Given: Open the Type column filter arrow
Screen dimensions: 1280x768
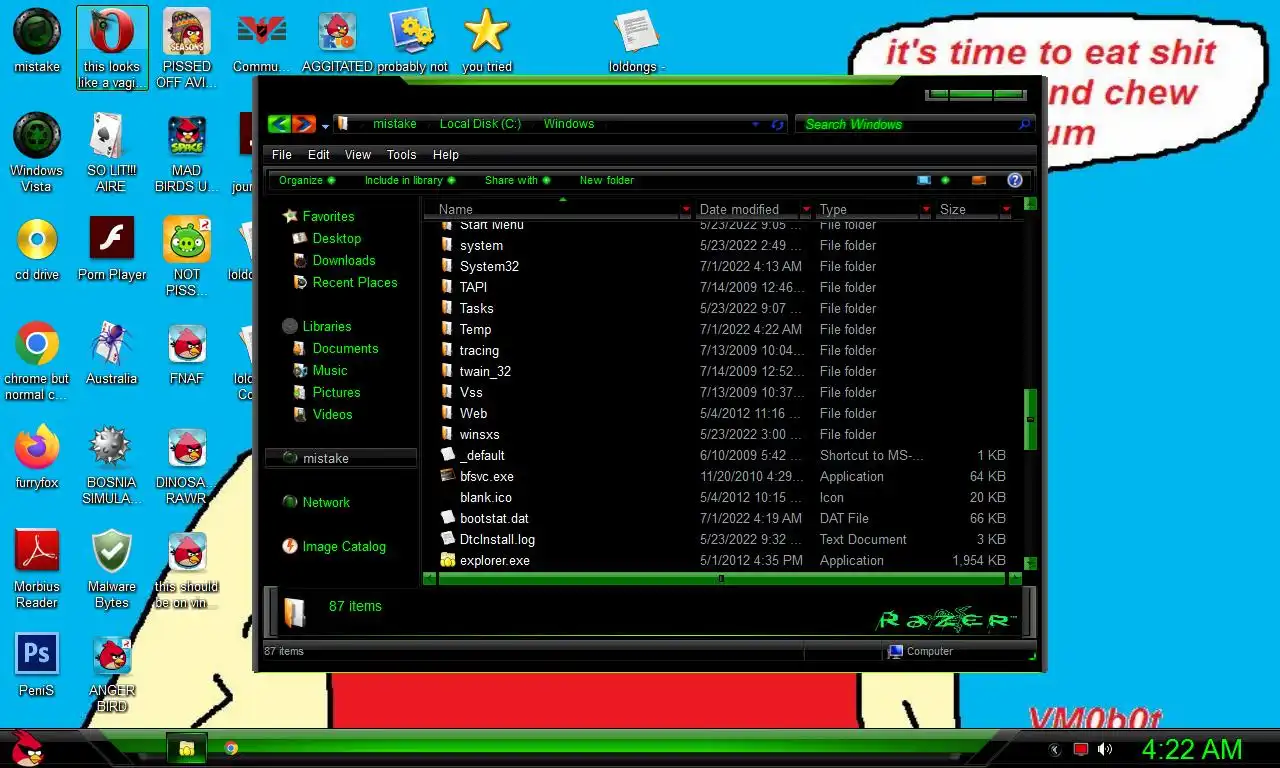Looking at the screenshot, I should point(926,210).
